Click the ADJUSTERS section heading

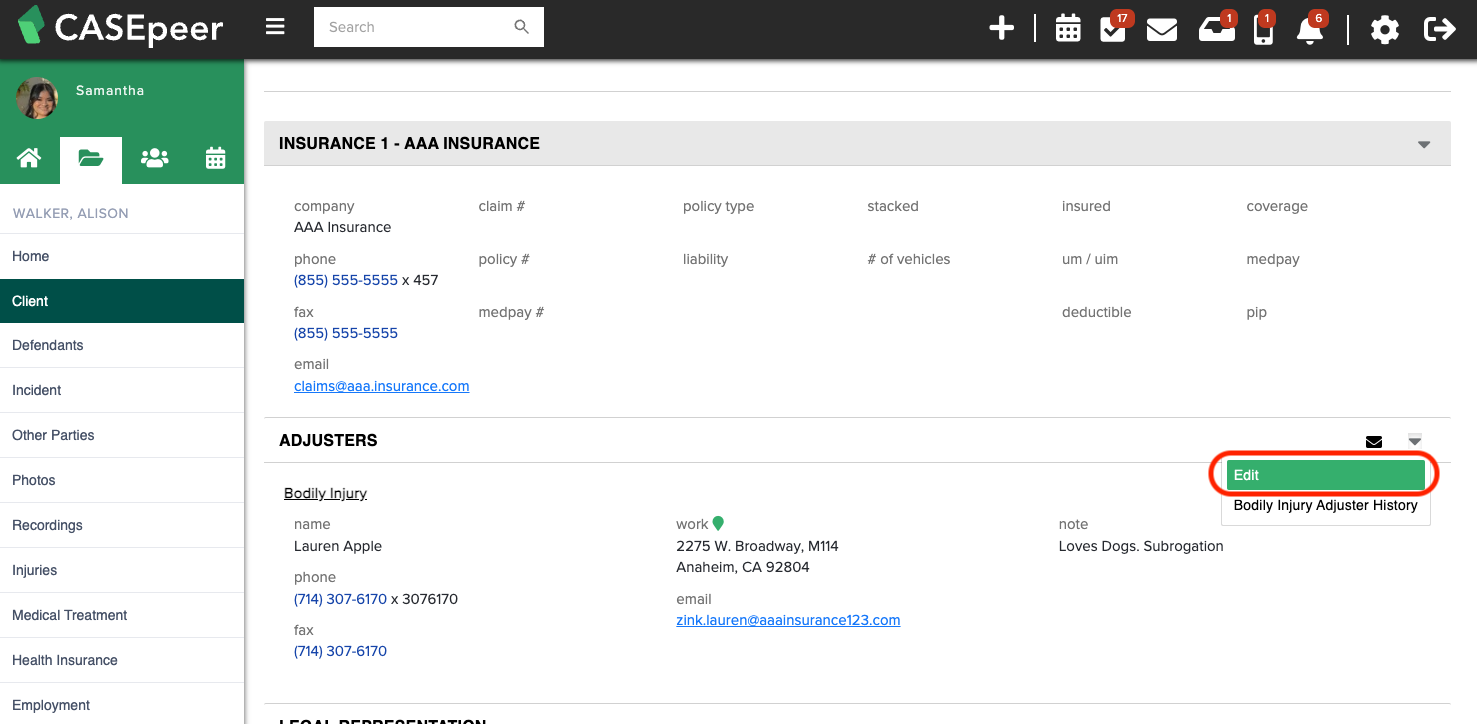(x=328, y=440)
